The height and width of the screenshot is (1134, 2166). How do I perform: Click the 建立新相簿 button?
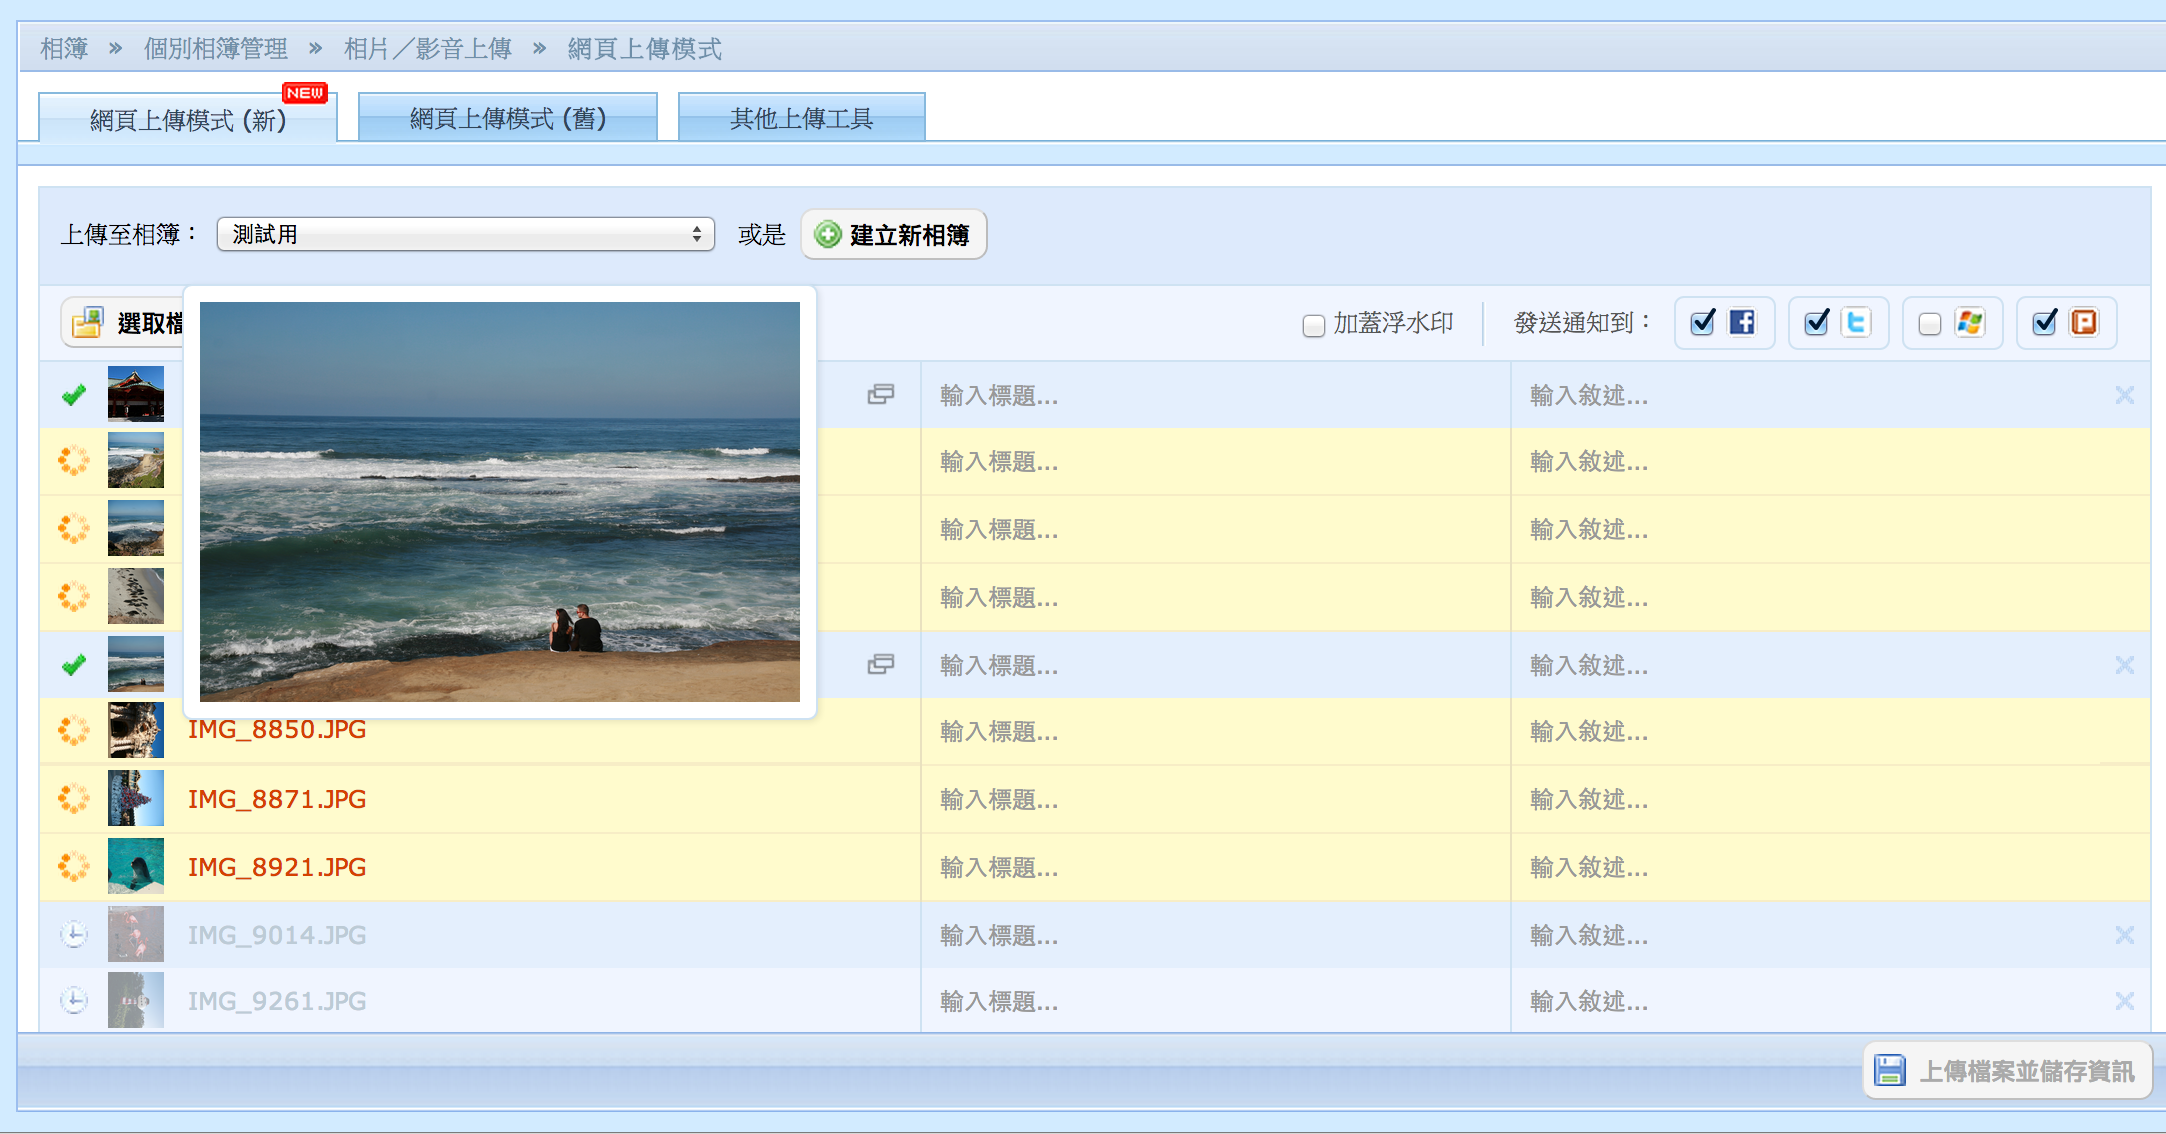[x=893, y=234]
